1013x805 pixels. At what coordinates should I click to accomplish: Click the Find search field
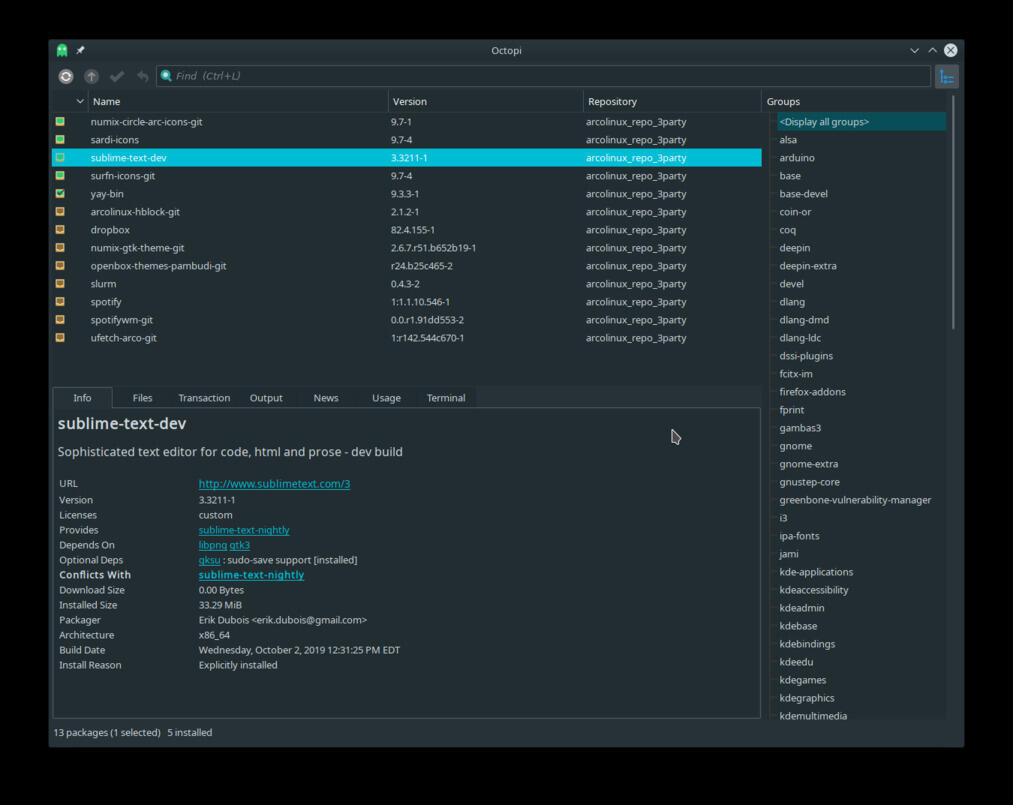[543, 76]
